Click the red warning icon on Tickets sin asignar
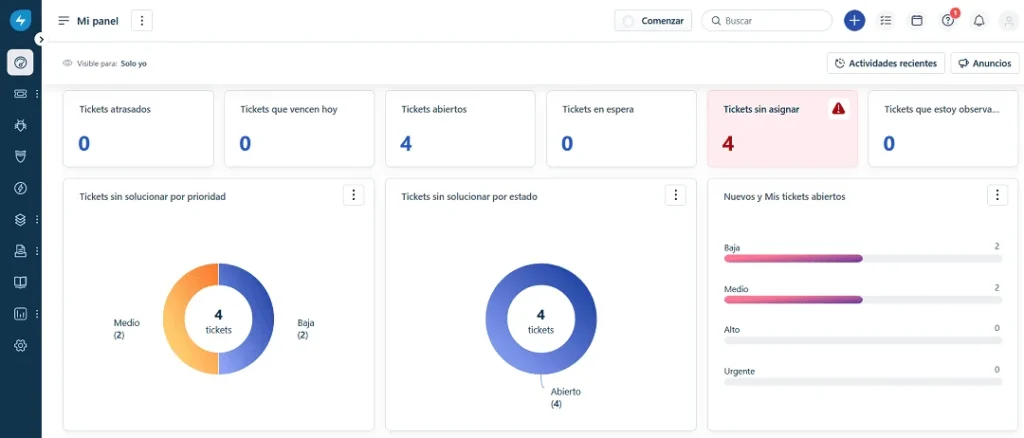 (839, 109)
